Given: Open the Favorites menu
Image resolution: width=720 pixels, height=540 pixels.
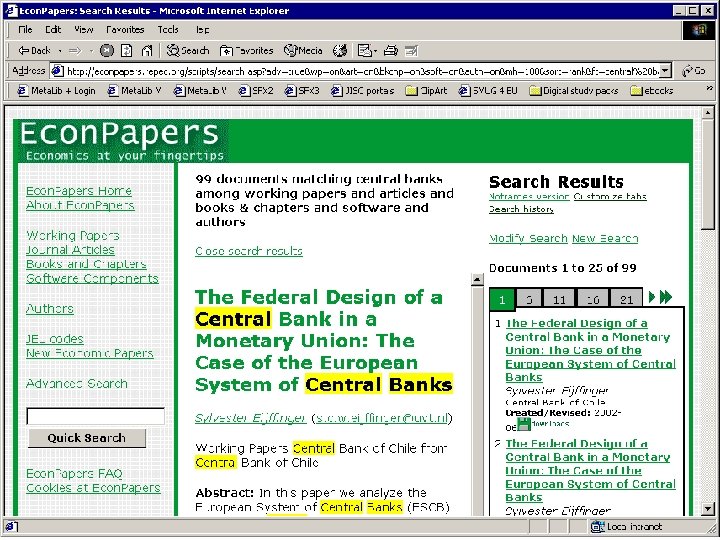Looking at the screenshot, I should (125, 30).
